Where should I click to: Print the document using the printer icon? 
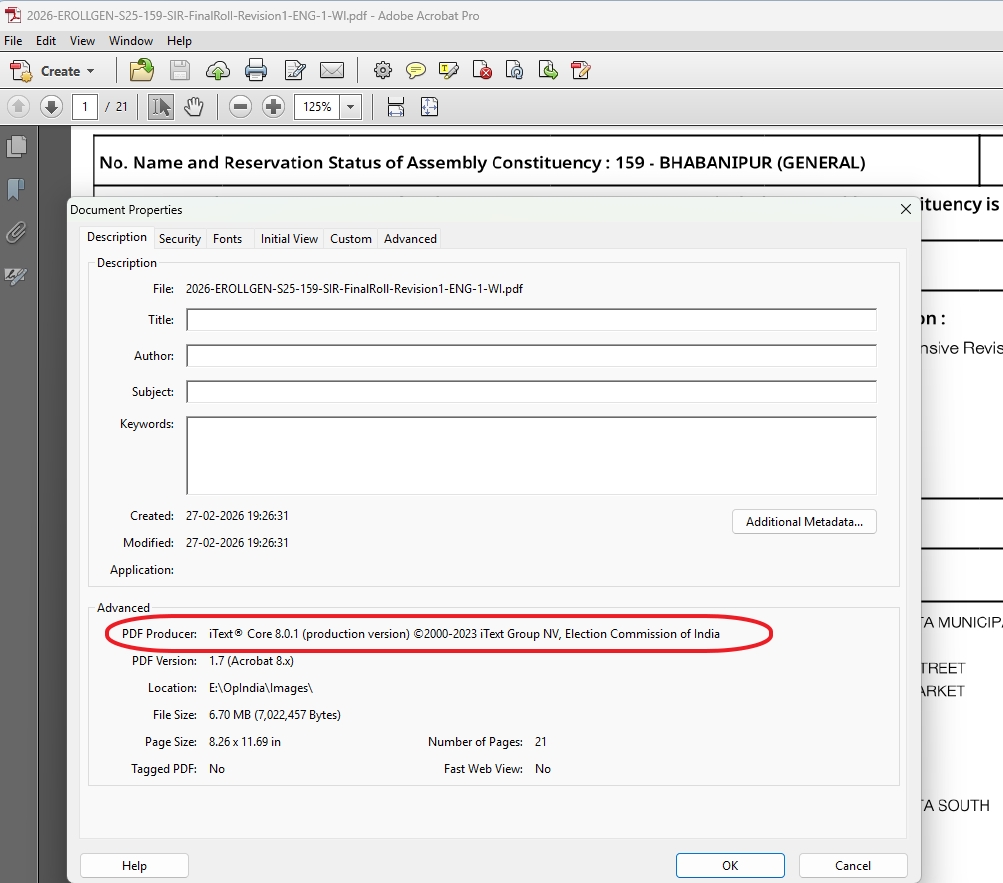coord(256,70)
